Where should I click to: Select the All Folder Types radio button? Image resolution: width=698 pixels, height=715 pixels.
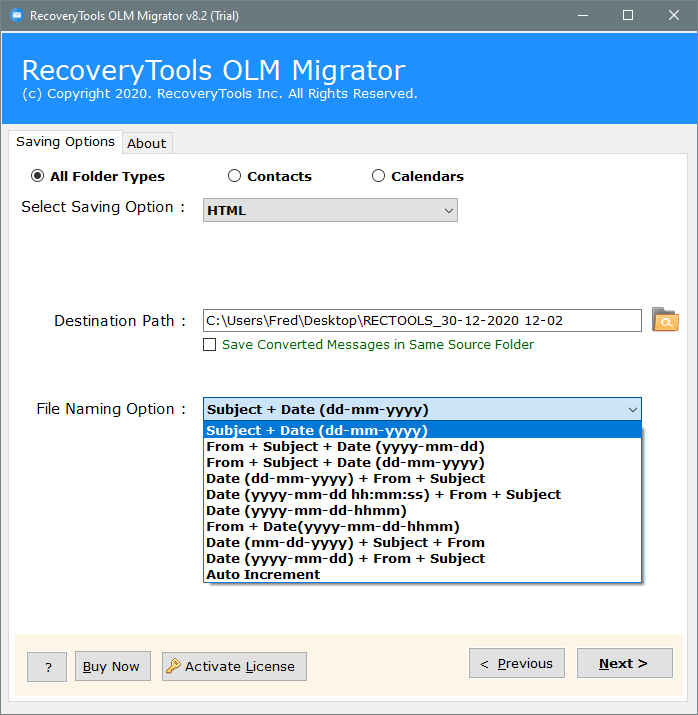point(37,176)
